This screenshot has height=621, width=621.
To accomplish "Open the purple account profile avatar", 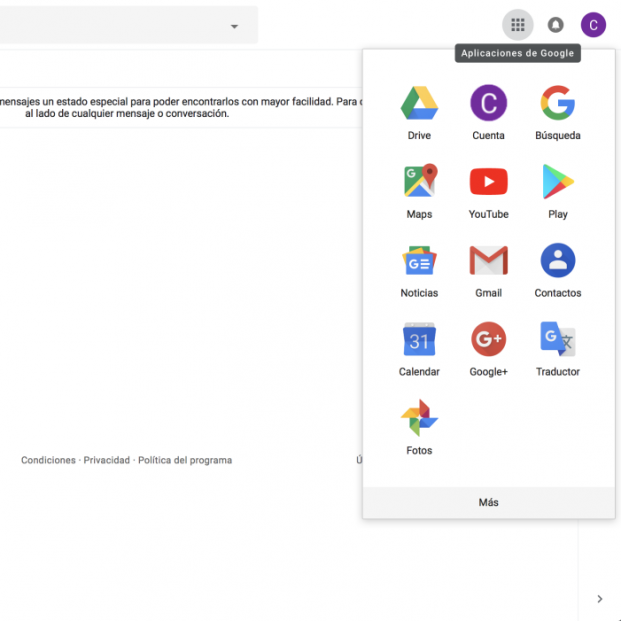I will click(594, 25).
